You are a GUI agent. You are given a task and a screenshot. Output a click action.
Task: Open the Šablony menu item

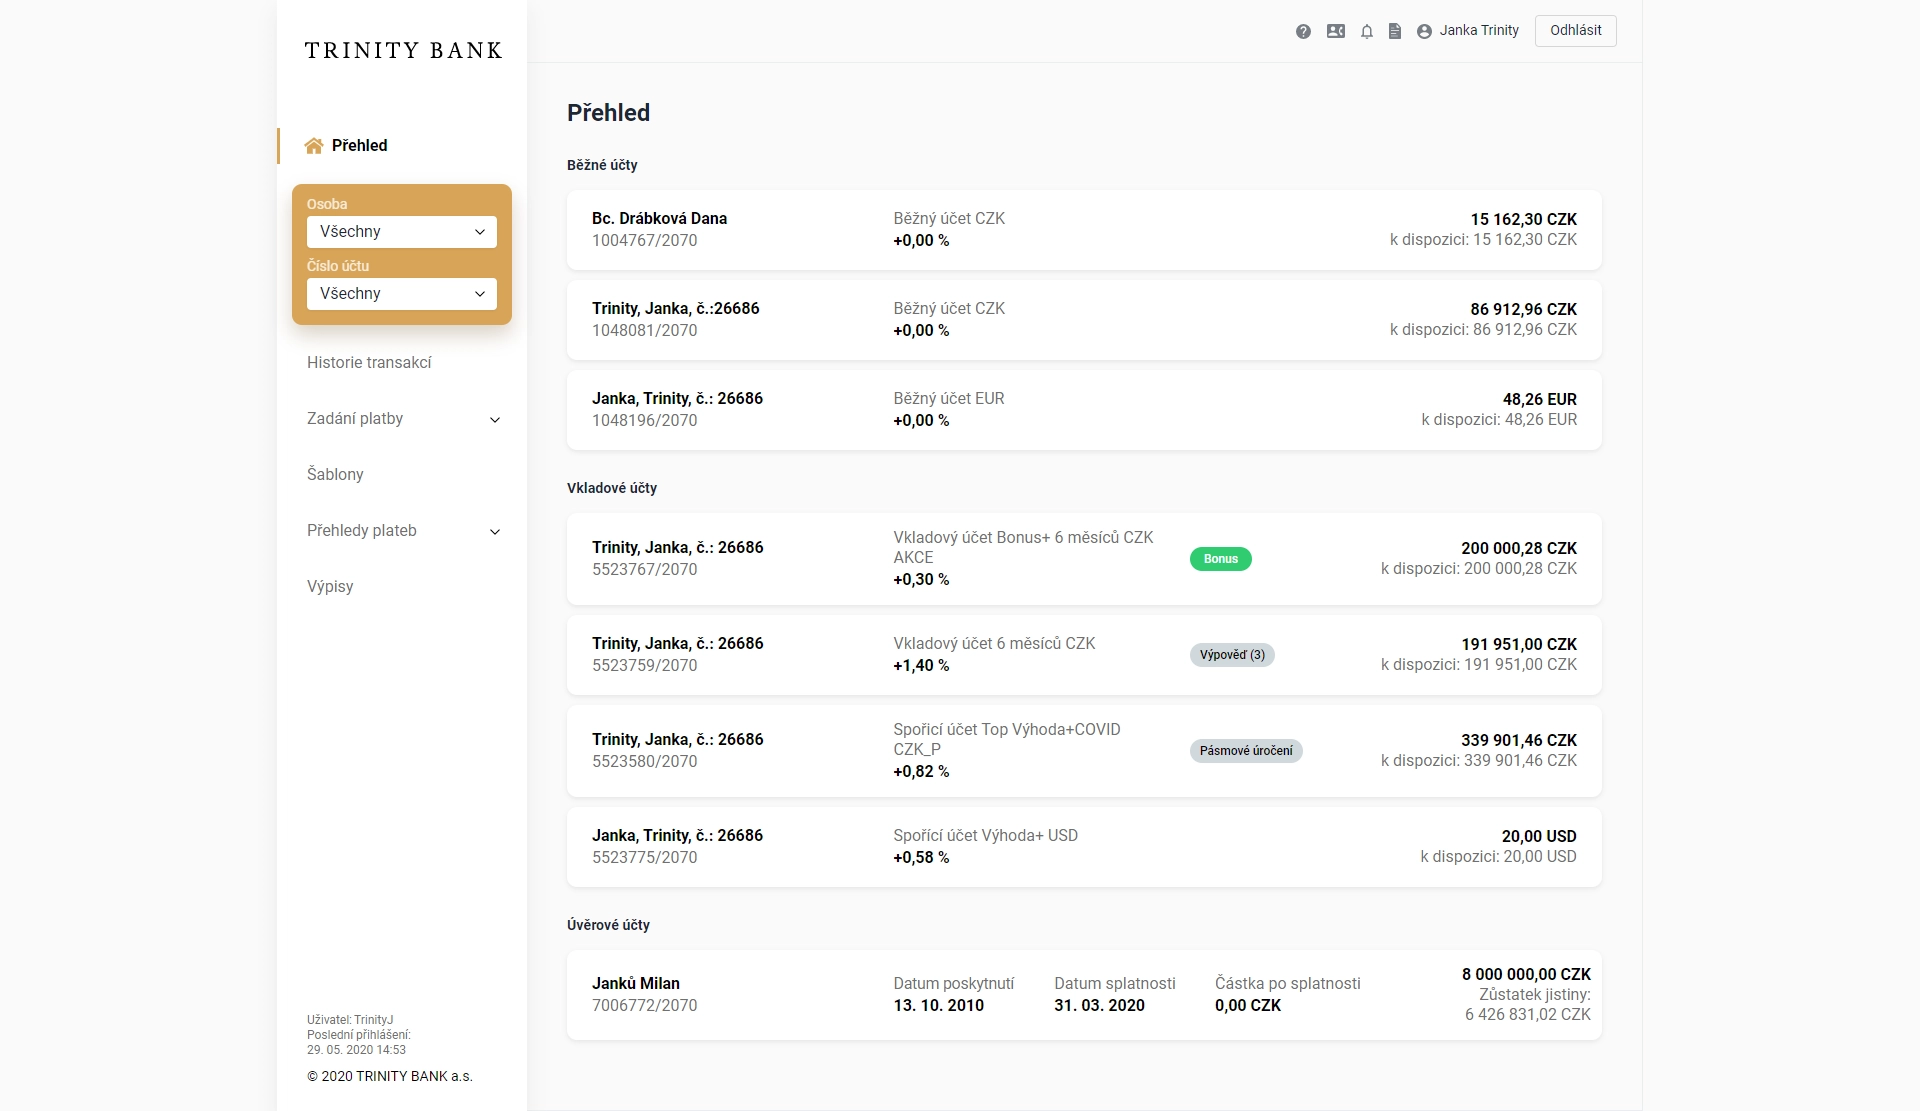[x=335, y=475]
